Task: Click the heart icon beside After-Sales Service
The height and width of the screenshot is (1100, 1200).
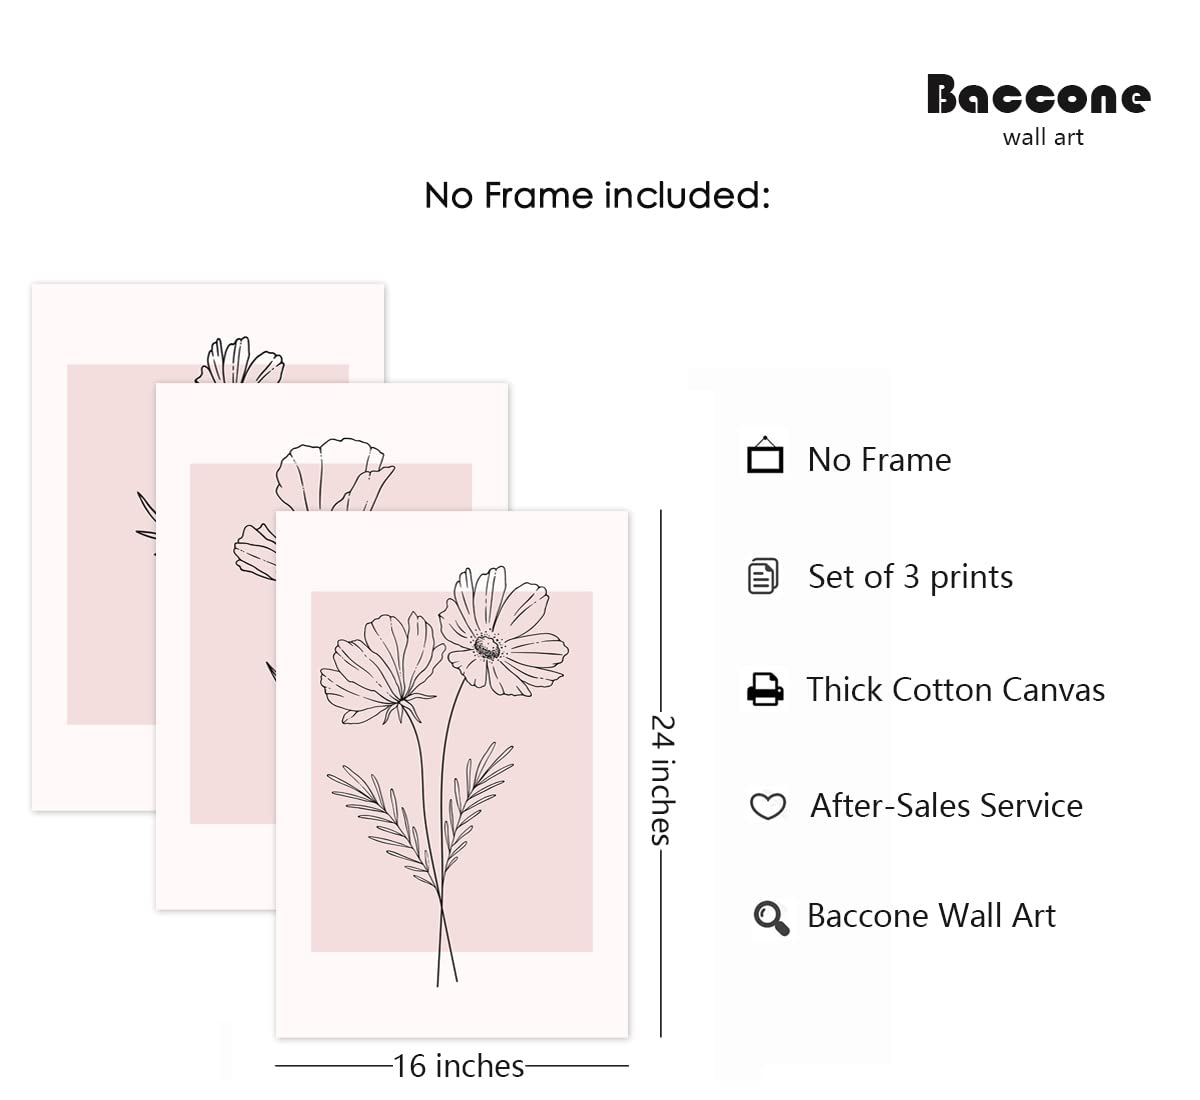Action: pos(767,806)
